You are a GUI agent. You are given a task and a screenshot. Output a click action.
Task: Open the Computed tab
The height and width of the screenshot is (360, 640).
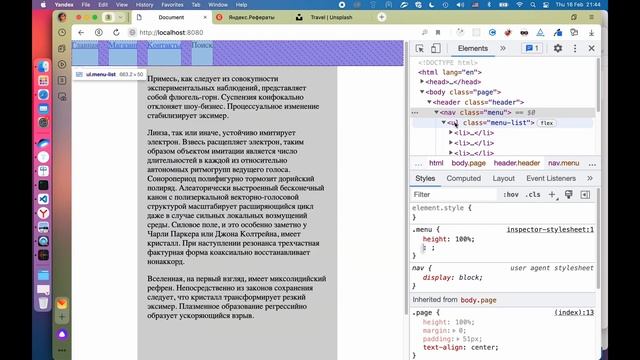click(463, 178)
